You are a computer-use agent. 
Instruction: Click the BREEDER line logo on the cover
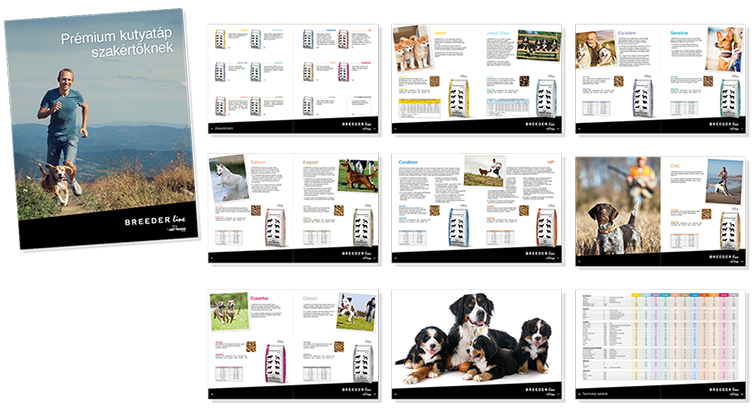click(x=155, y=221)
